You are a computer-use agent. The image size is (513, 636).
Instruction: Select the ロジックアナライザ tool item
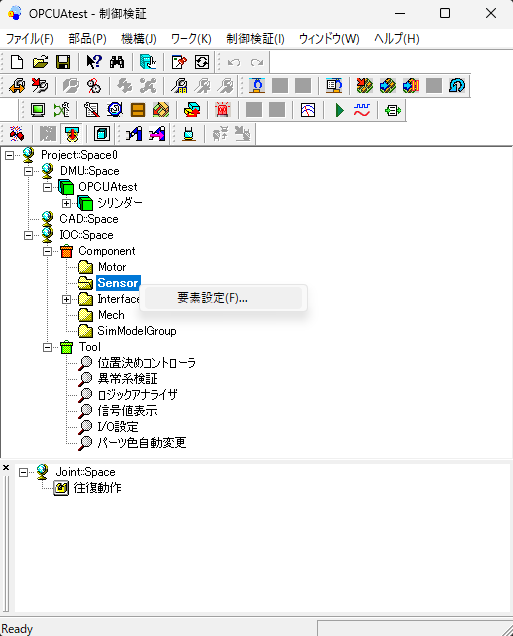(x=137, y=395)
